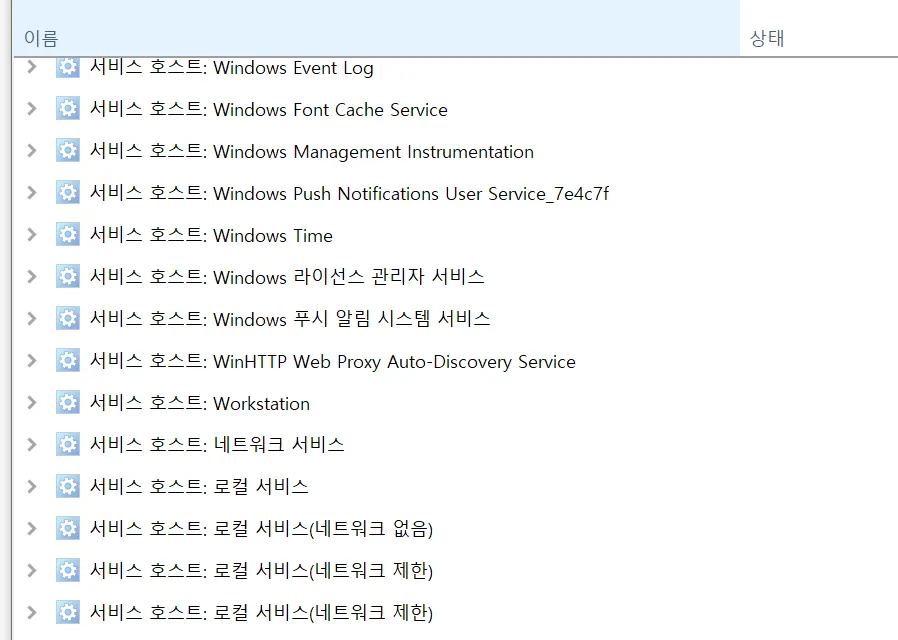Expand the Workstation service host
The width and height of the screenshot is (898, 640).
(x=32, y=402)
